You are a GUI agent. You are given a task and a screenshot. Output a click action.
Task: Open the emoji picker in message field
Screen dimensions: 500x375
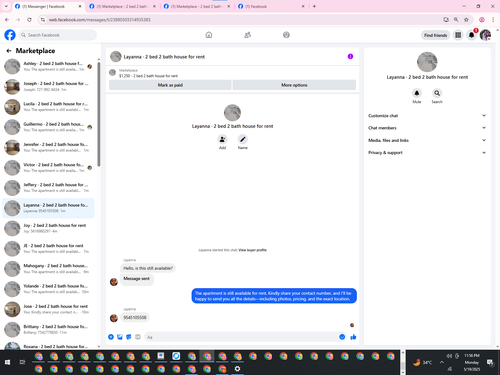click(x=342, y=337)
